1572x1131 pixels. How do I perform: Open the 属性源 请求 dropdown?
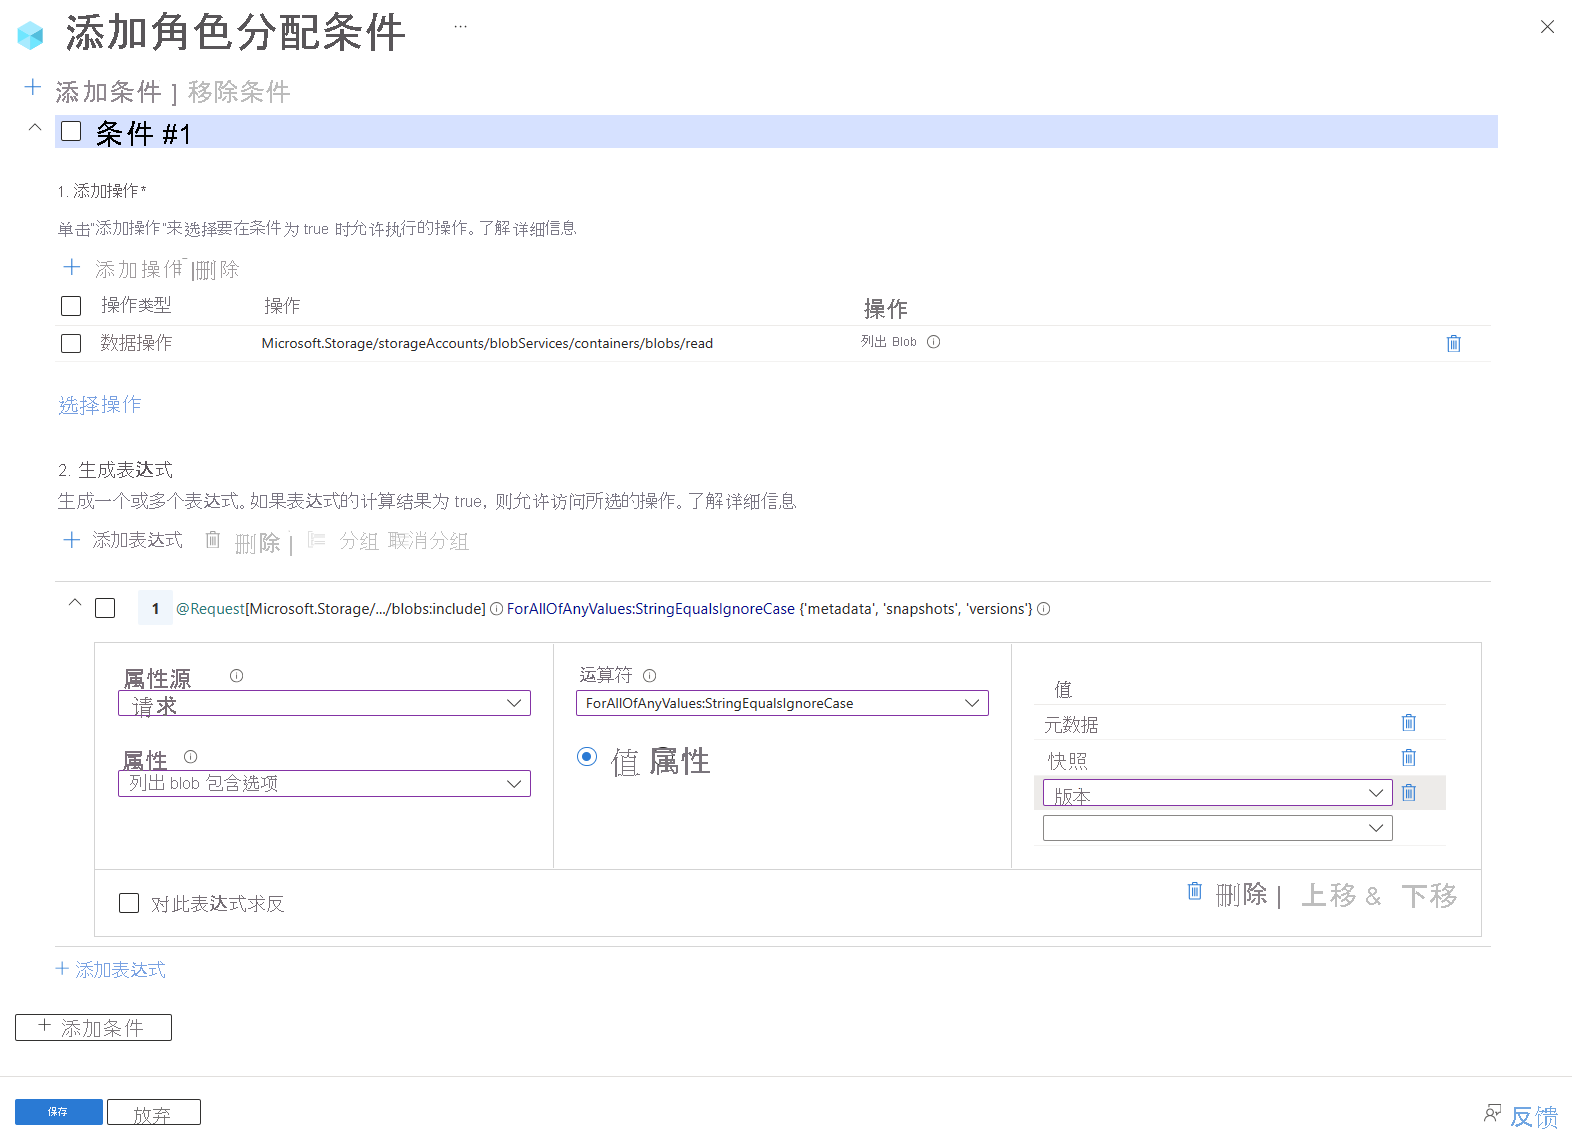pos(324,703)
